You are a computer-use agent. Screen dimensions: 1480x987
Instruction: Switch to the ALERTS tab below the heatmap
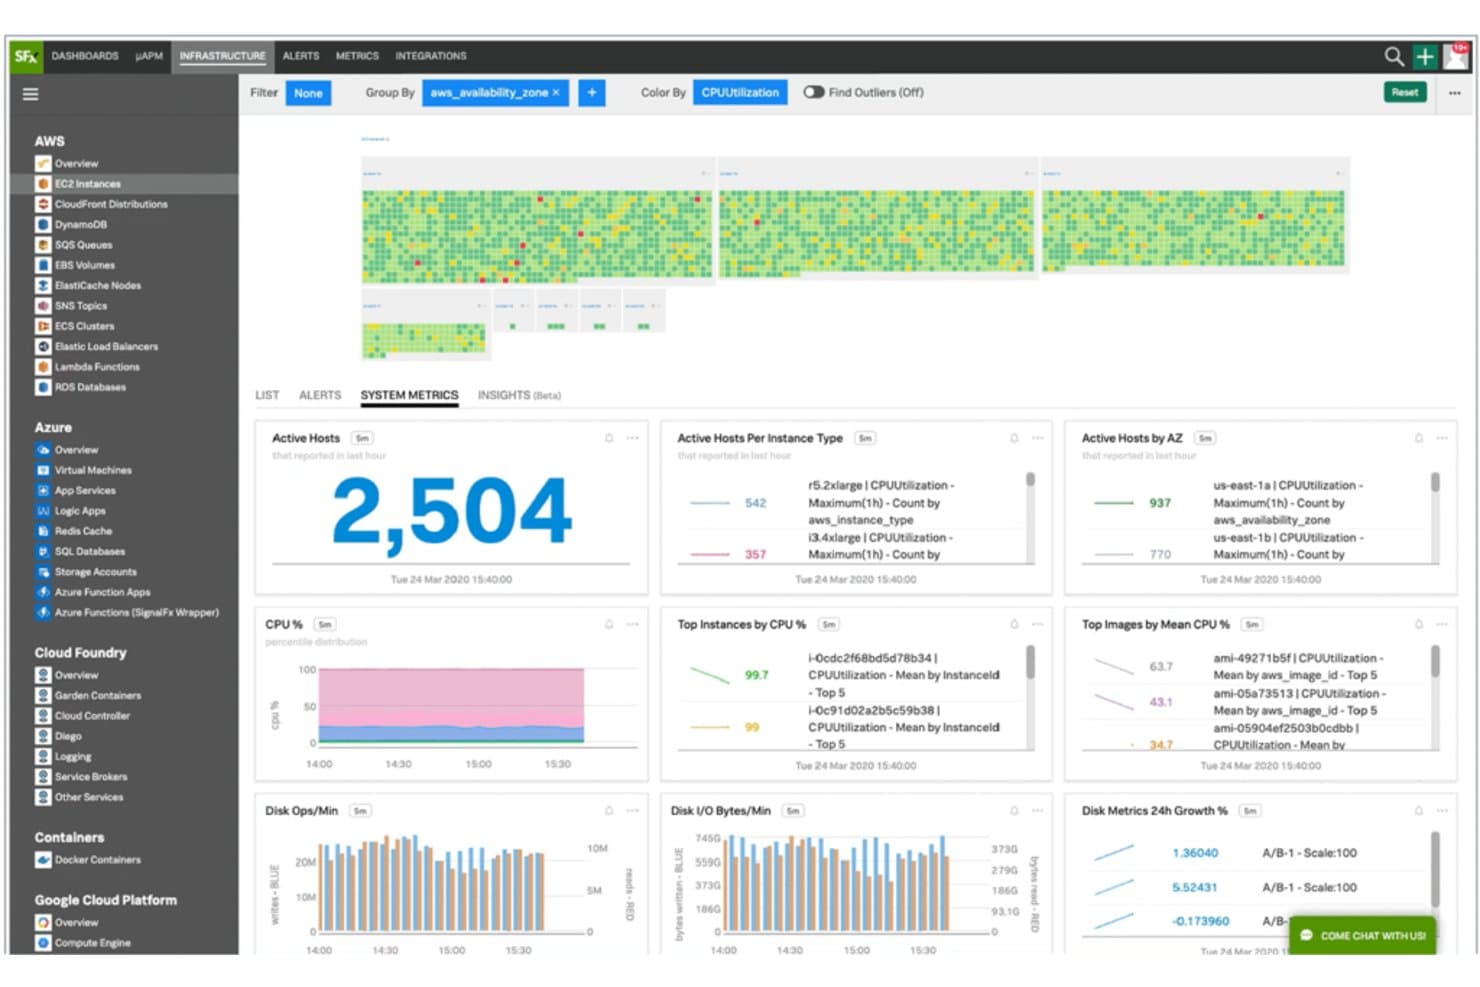tap(320, 395)
